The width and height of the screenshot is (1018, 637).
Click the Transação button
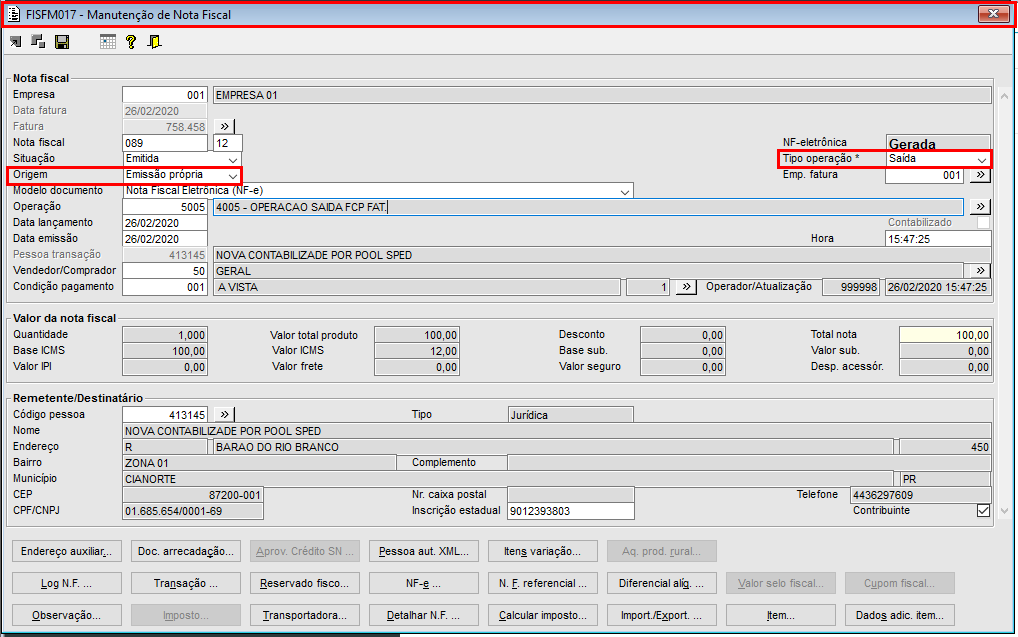pos(186,583)
